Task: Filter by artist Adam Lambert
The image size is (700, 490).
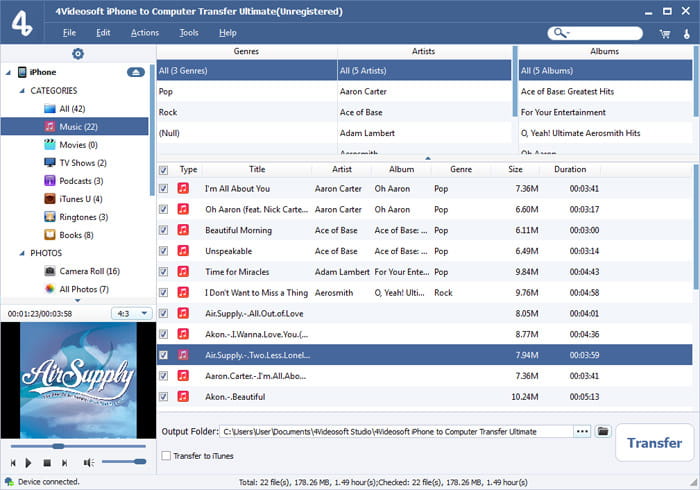Action: (x=424, y=133)
